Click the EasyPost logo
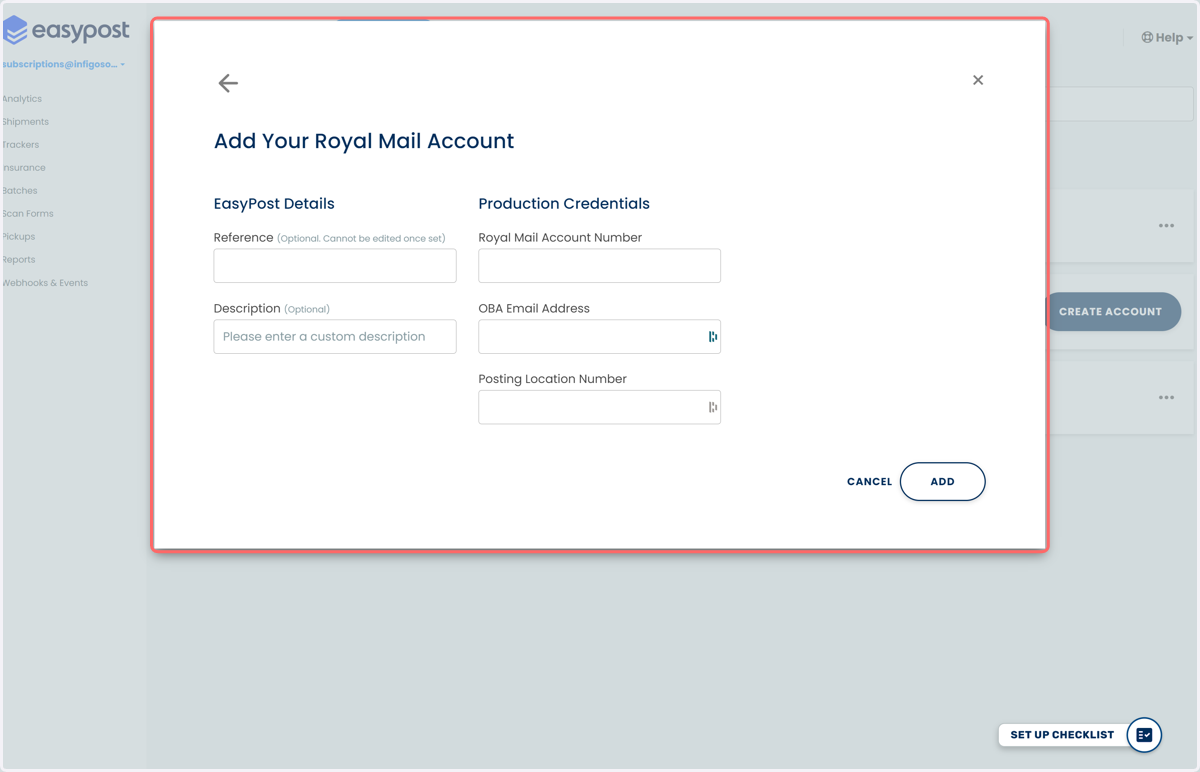Screen dimensions: 1200x772 pos(67,31)
